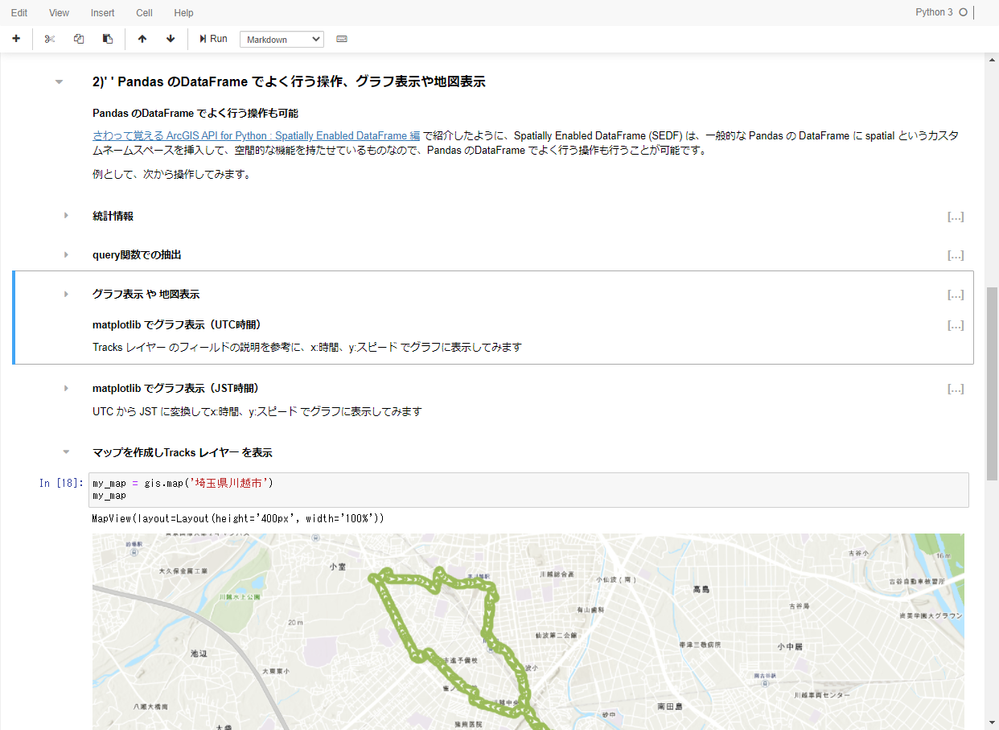
Task: Click the scrollbar down arrow
Action: point(992,724)
